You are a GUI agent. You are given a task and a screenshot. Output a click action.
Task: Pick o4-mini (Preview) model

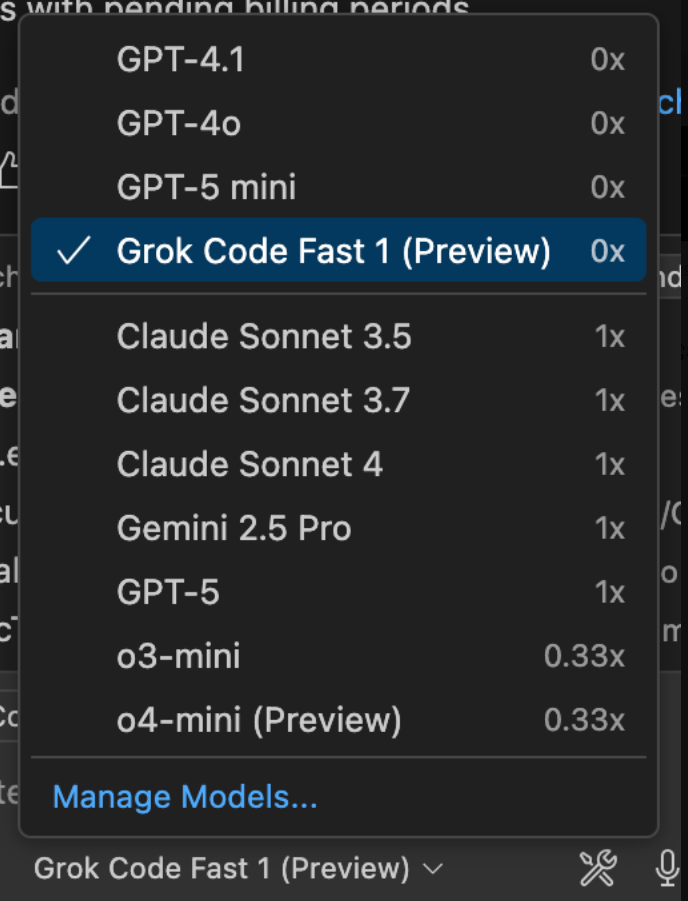click(x=339, y=719)
